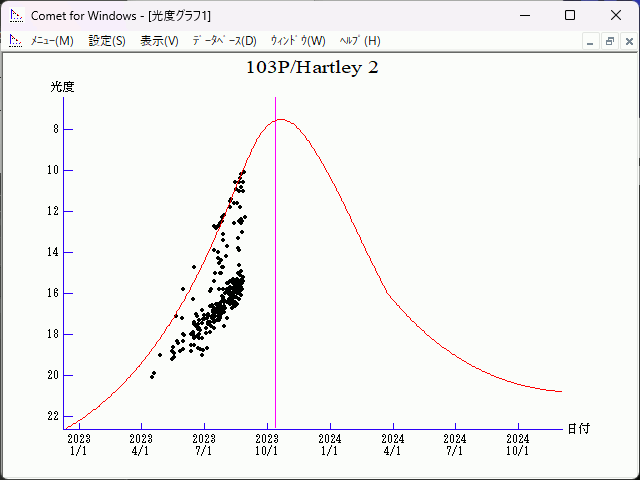The width and height of the screenshot is (640, 480).
Task: Minimize the Comet for Windows window
Action: click(x=525, y=16)
